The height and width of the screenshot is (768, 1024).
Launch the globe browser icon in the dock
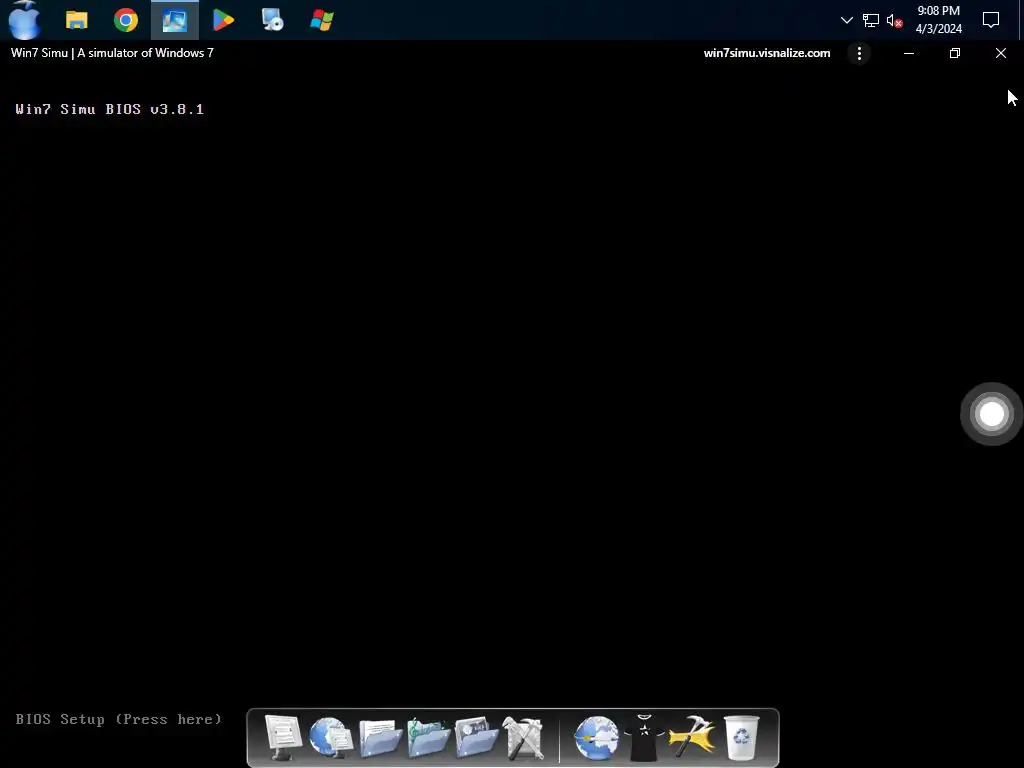[596, 738]
